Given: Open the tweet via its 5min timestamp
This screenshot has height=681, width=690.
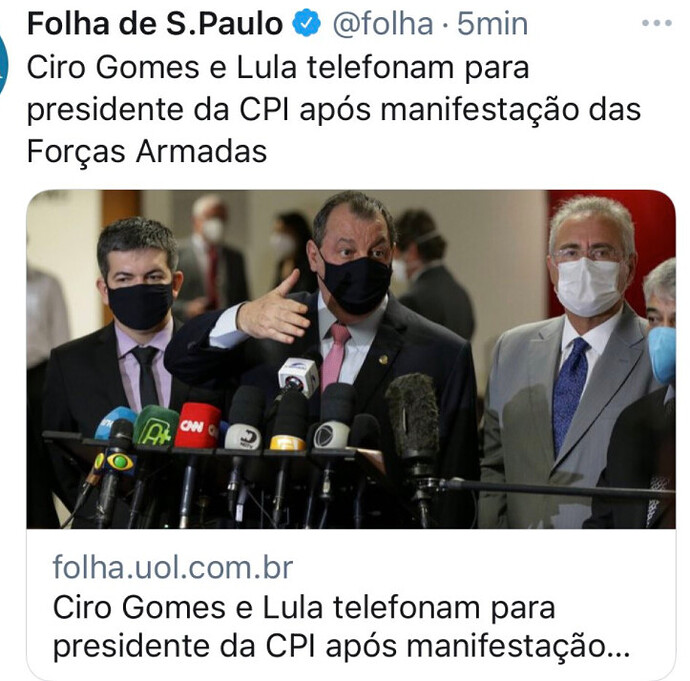Looking at the screenshot, I should [x=492, y=24].
